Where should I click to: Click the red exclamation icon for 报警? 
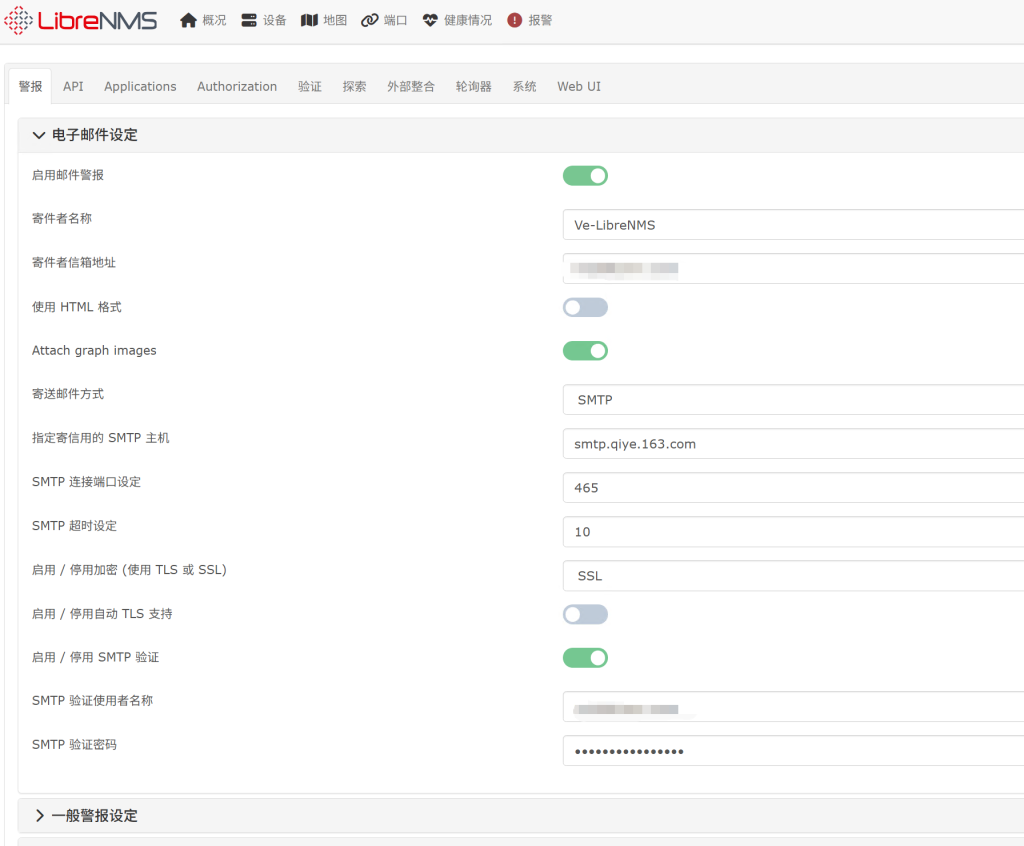pyautogui.click(x=515, y=21)
